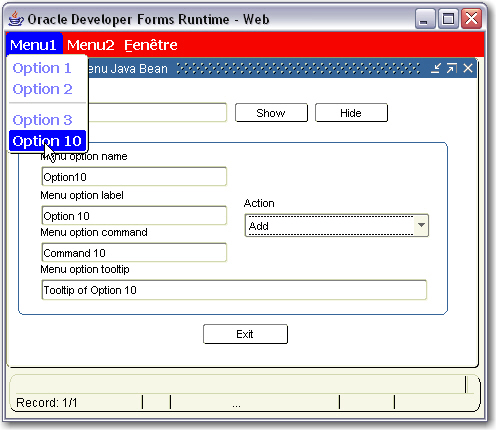Close the Oracle Forms Runtime window
Screen dimensions: 496x430
pyautogui.click(x=471, y=19)
